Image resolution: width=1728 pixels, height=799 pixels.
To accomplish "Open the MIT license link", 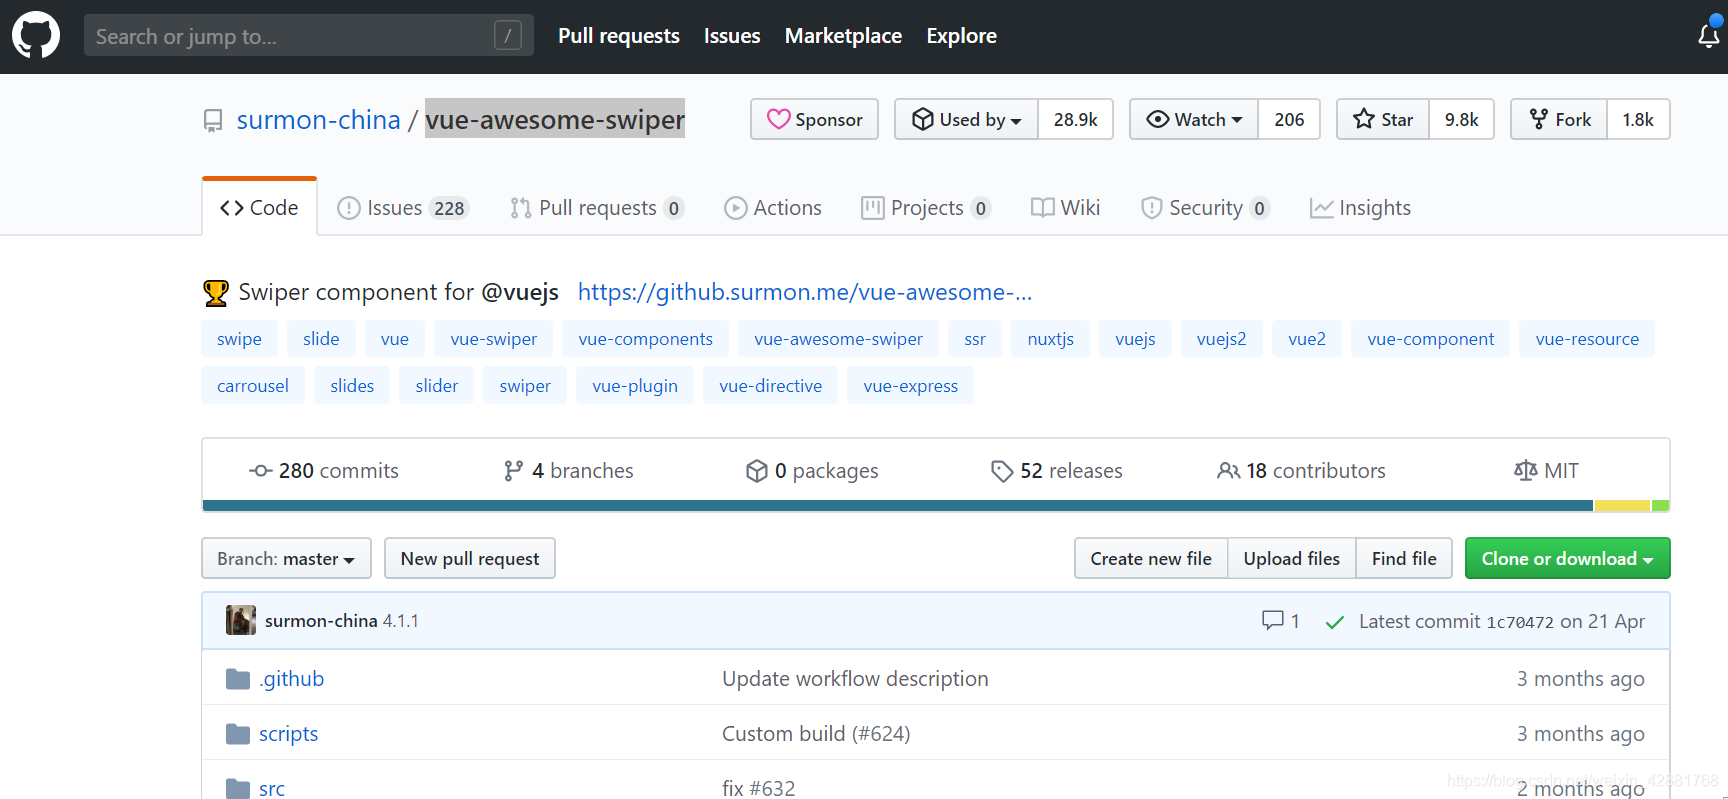I will (1546, 471).
